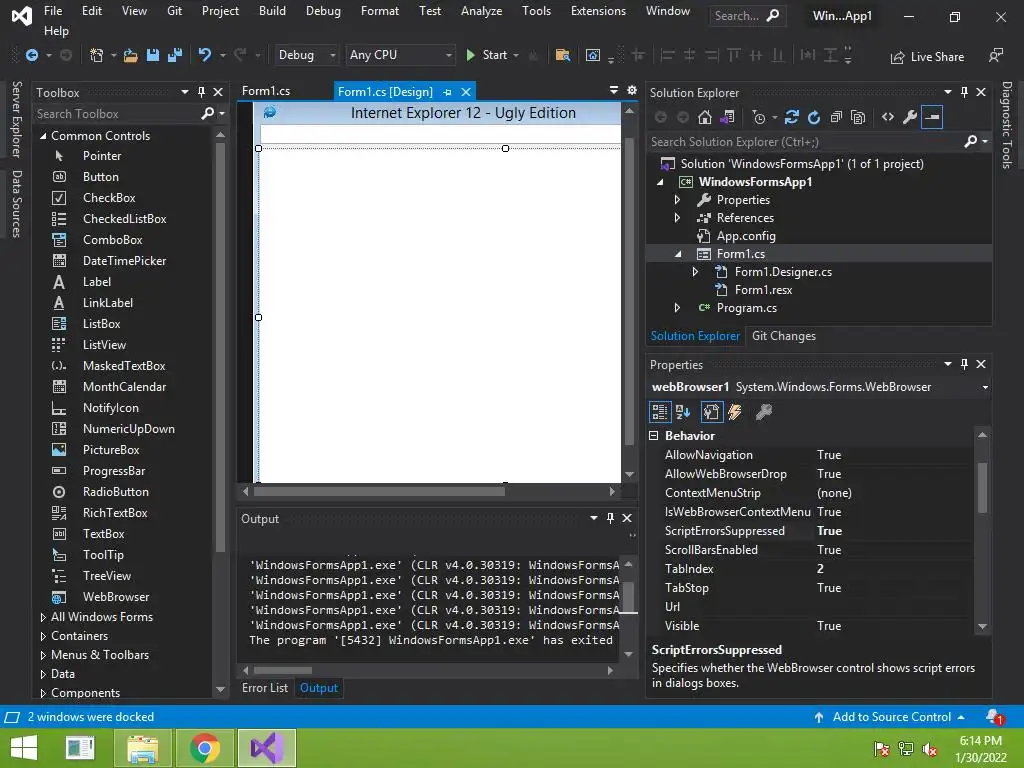Screen dimensions: 1024x768
Task: Open the Server Explorer side tab
Action: [16, 120]
